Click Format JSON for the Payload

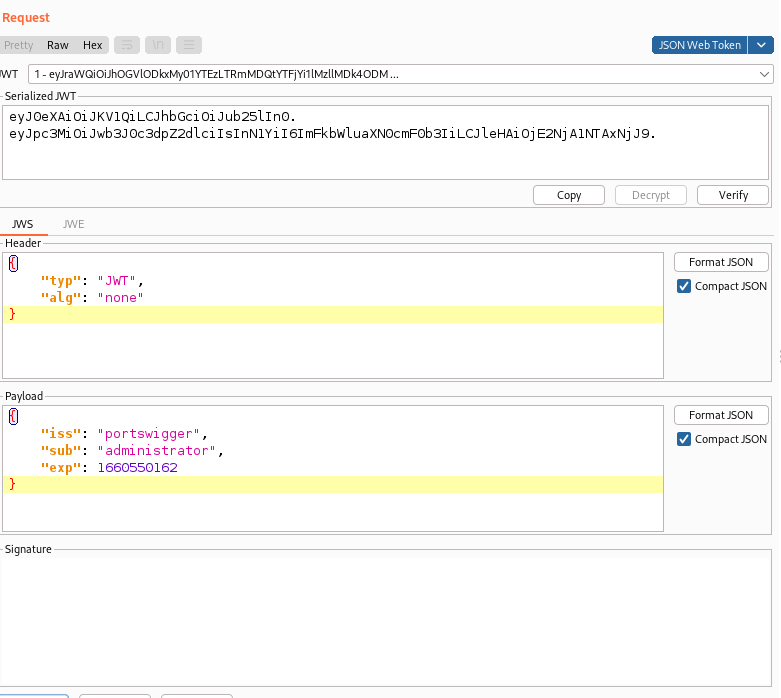(721, 415)
